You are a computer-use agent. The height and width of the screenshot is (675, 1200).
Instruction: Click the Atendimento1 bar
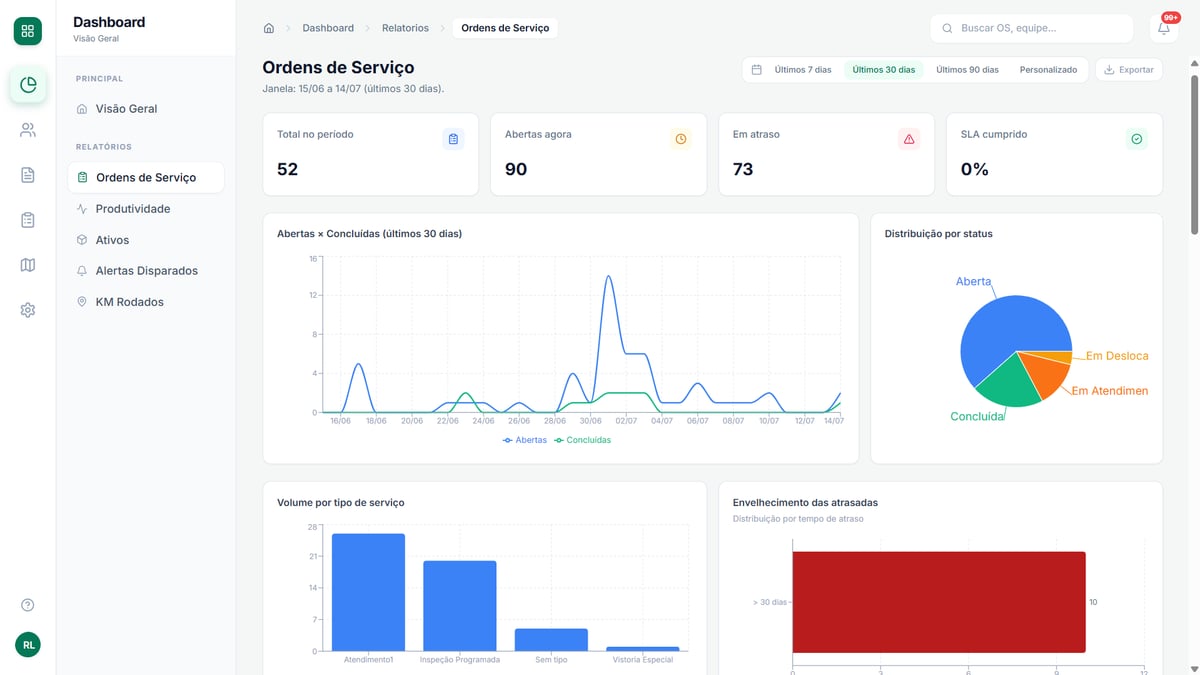coord(368,592)
